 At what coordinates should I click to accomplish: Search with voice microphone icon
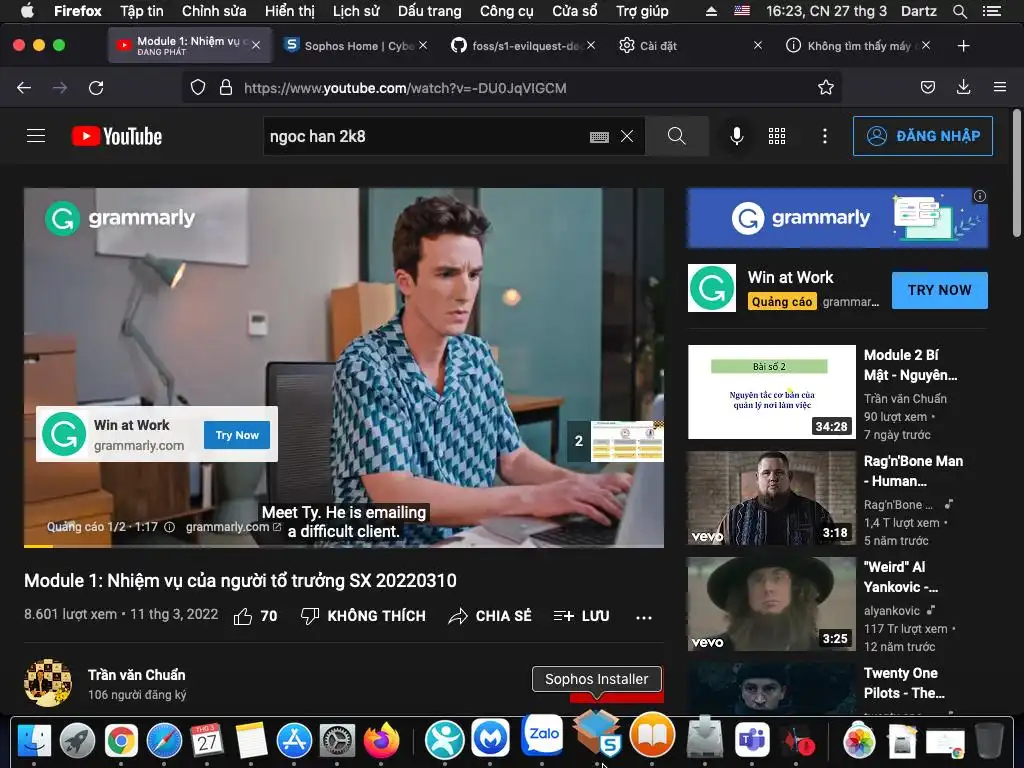(737, 136)
